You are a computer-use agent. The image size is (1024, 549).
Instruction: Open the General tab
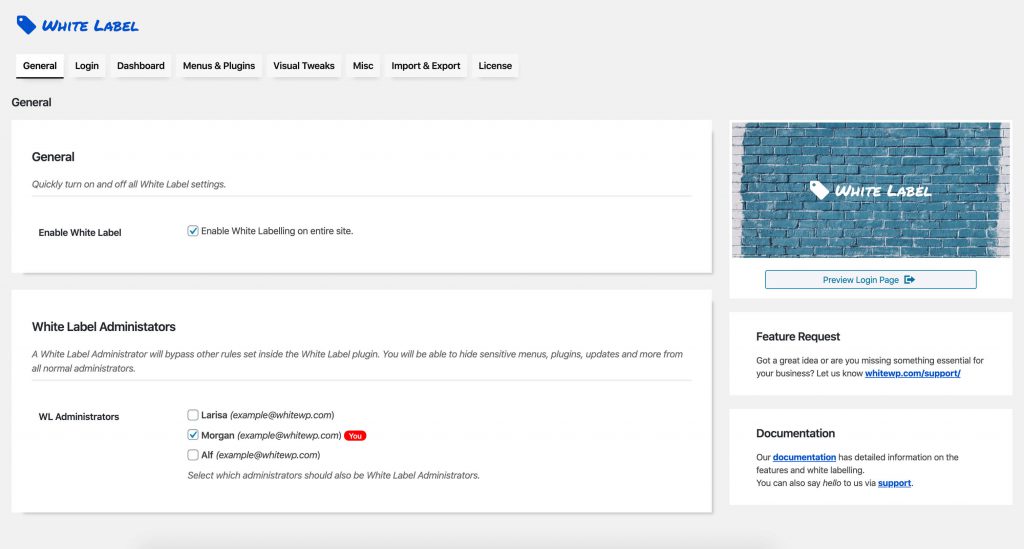pos(40,66)
